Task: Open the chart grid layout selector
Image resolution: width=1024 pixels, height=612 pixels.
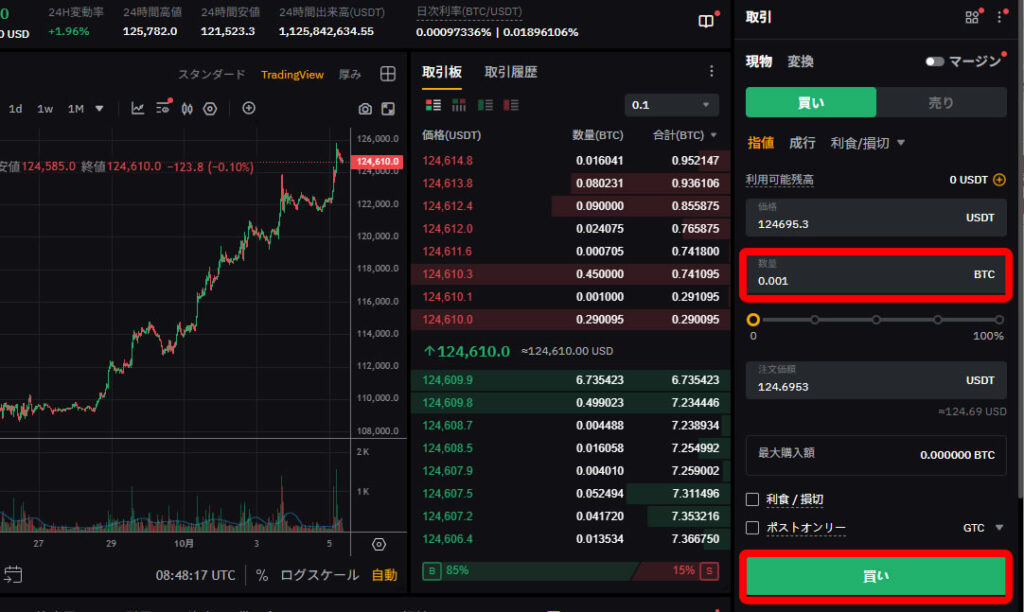Action: click(388, 74)
